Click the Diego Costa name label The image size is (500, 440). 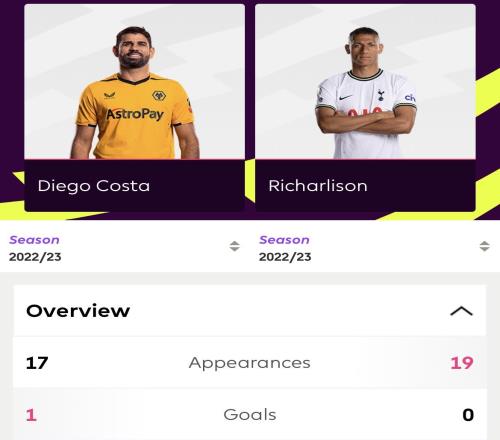94,186
